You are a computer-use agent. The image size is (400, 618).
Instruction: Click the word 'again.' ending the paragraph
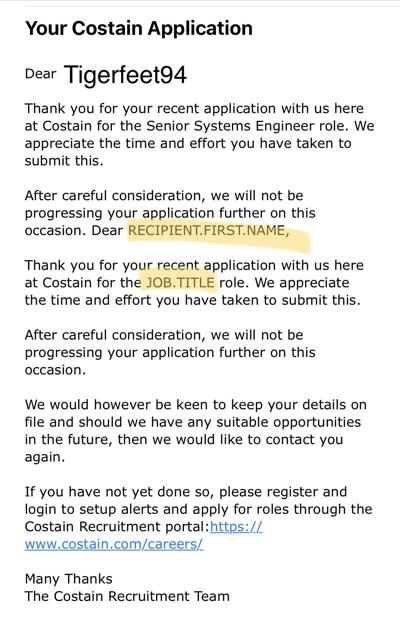point(45,457)
